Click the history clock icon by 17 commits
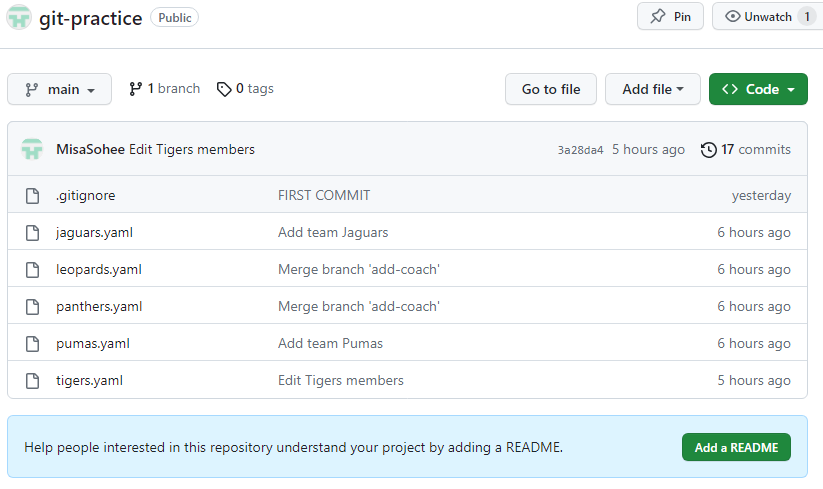Screen dimensions: 823x489 pyautogui.click(x=709, y=150)
